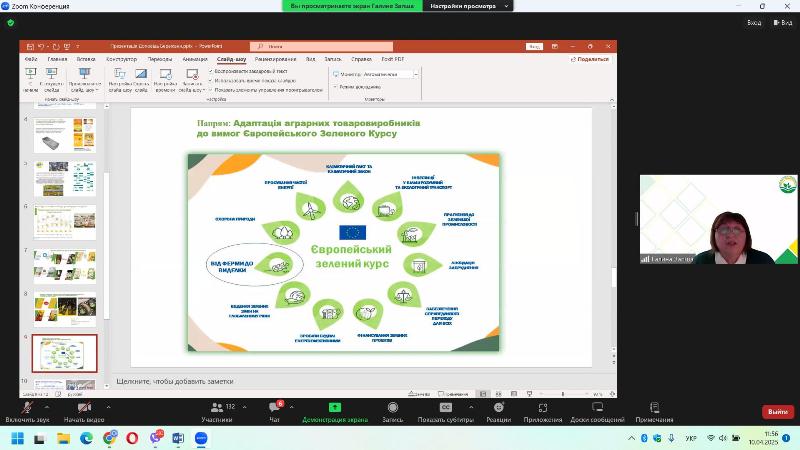Select slide 8 thumbnail
Viewport: 800px width, 450px height.
pos(64,309)
